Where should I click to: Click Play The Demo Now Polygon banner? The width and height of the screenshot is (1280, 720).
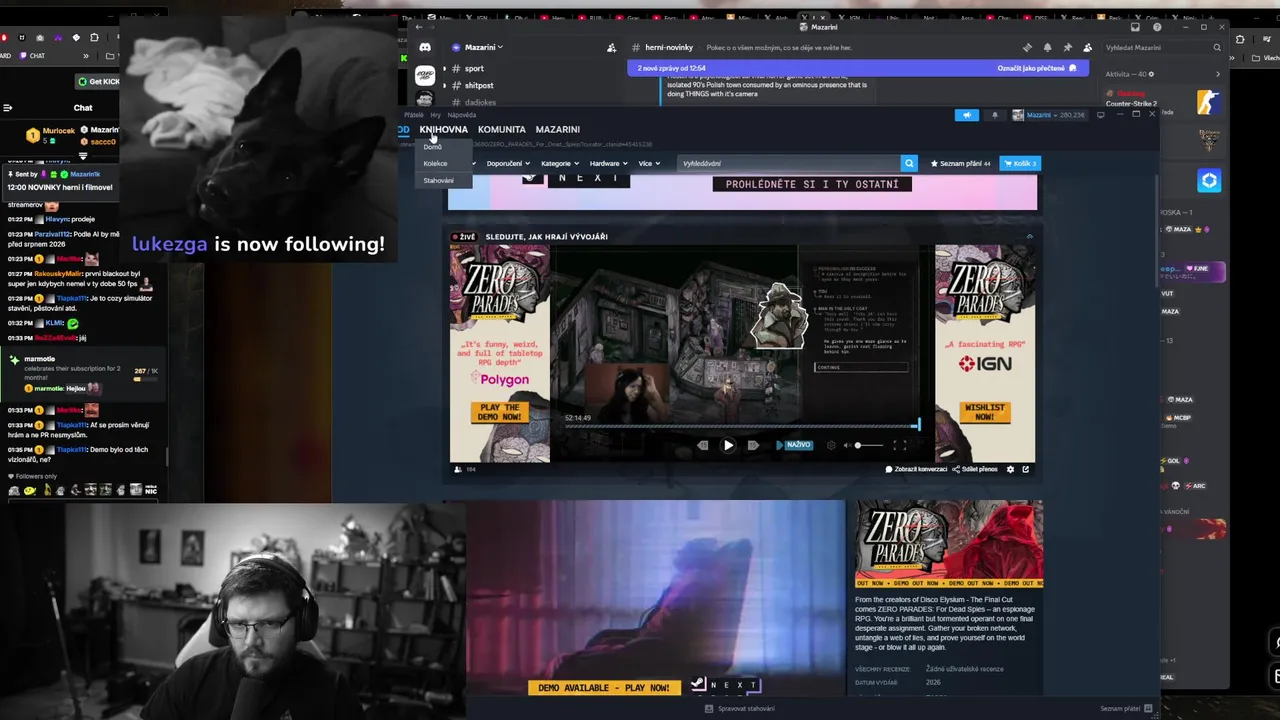(x=500, y=412)
